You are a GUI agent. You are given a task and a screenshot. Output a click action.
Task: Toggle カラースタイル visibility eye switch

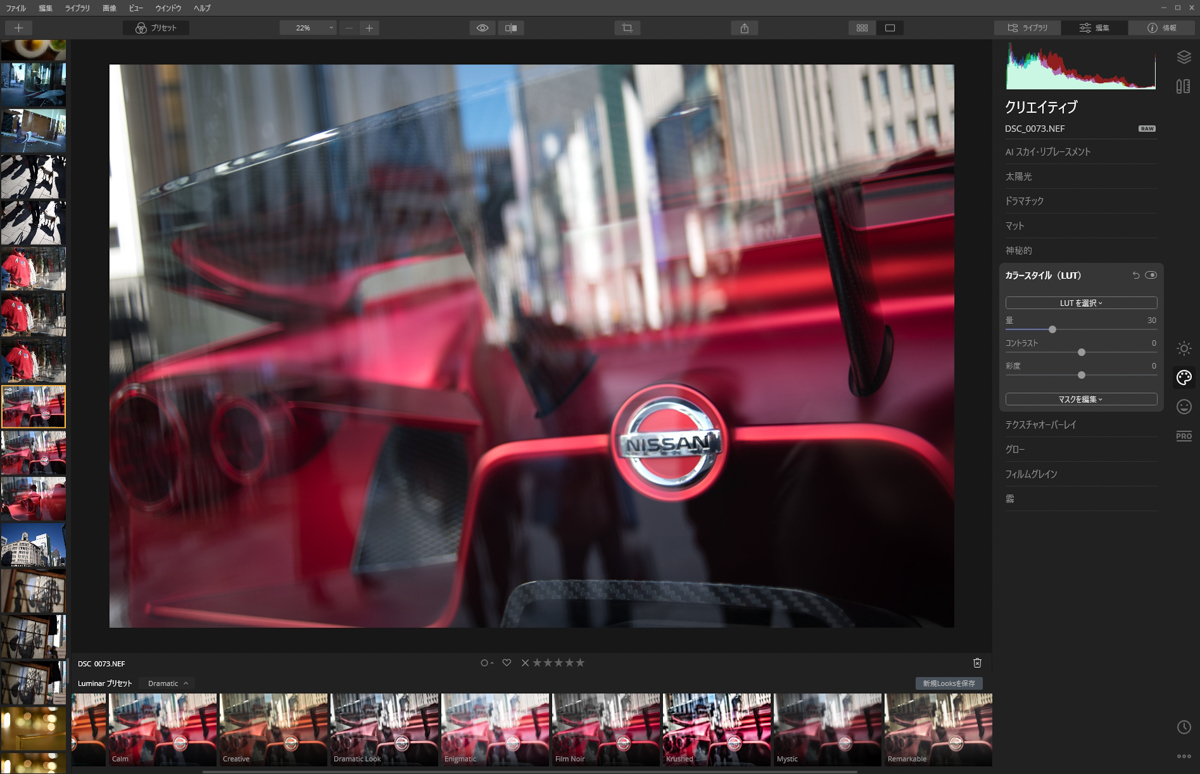point(1151,275)
